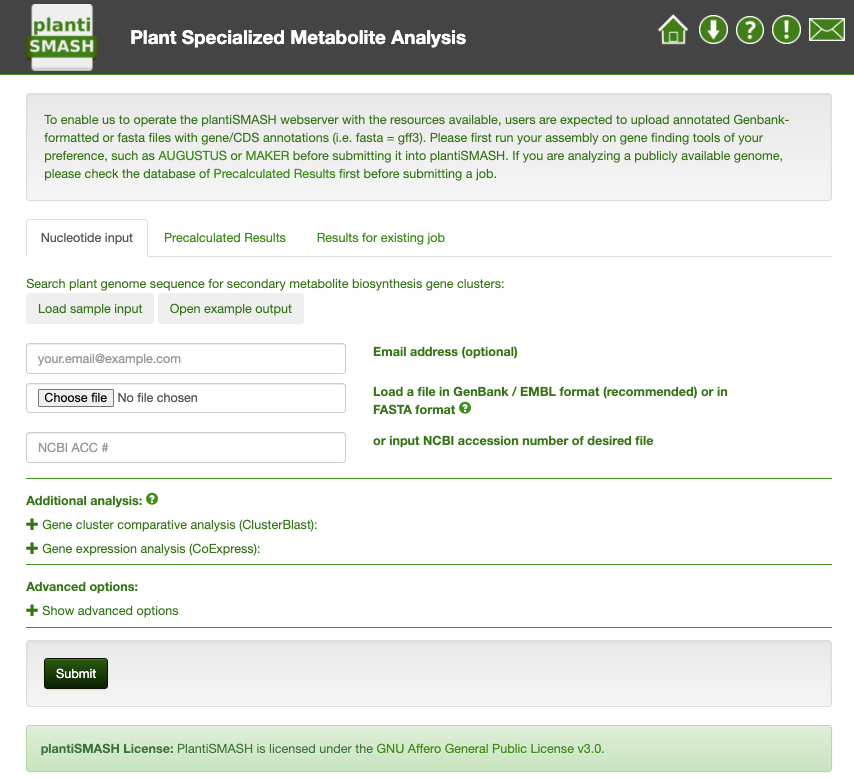Open the Help question mark icon
Image resolution: width=854 pixels, height=779 pixels.
coord(749,29)
